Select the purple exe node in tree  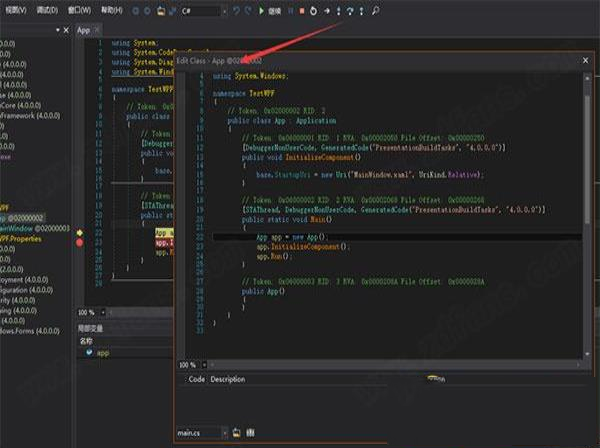click(x=5, y=157)
